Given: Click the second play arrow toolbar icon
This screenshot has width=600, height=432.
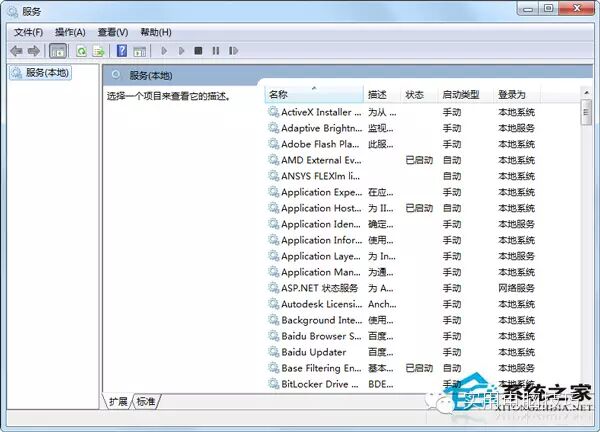Looking at the screenshot, I should (x=181, y=51).
